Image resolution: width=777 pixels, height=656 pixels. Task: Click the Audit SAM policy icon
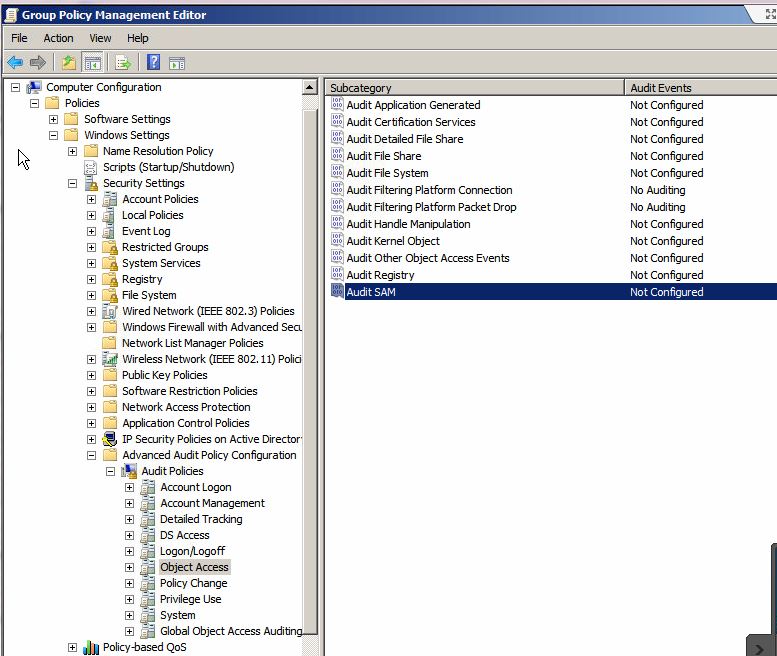(337, 292)
